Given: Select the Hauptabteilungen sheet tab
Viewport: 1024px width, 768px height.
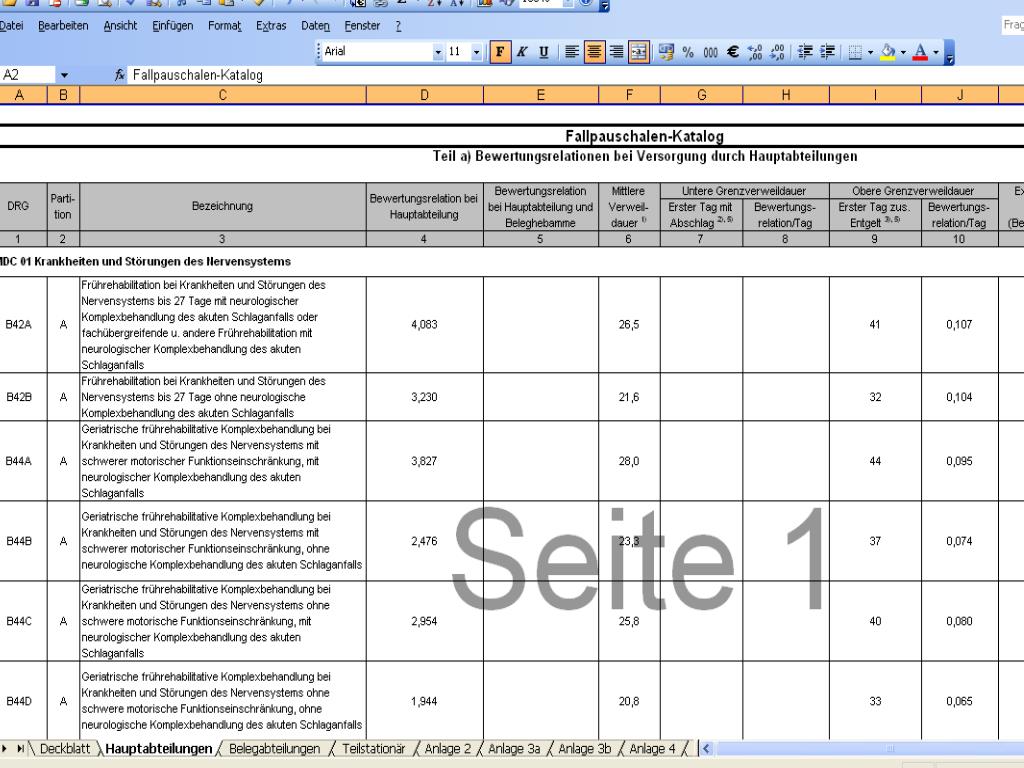Looking at the screenshot, I should (x=159, y=748).
